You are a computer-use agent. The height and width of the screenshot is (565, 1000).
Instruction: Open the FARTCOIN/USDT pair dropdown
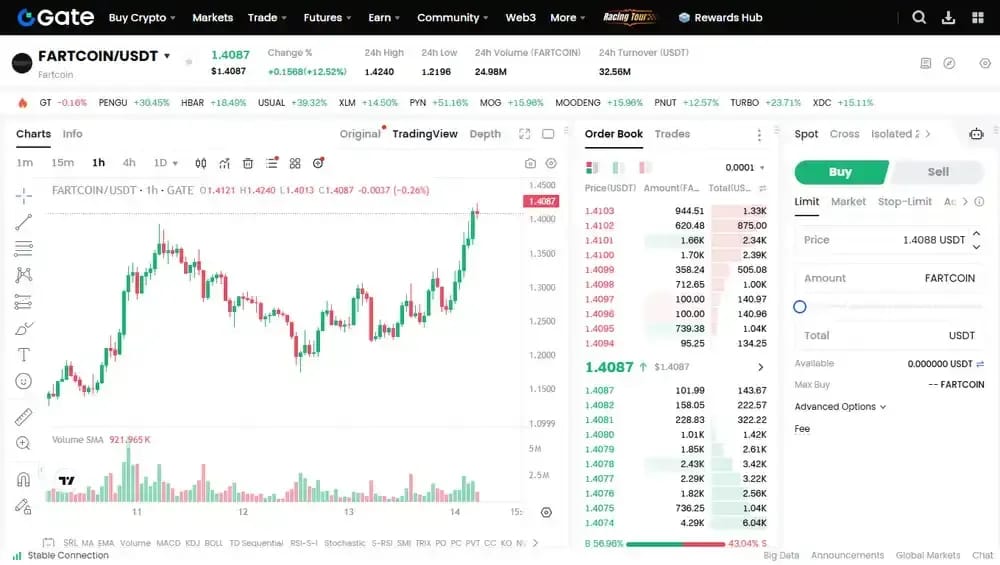point(167,56)
